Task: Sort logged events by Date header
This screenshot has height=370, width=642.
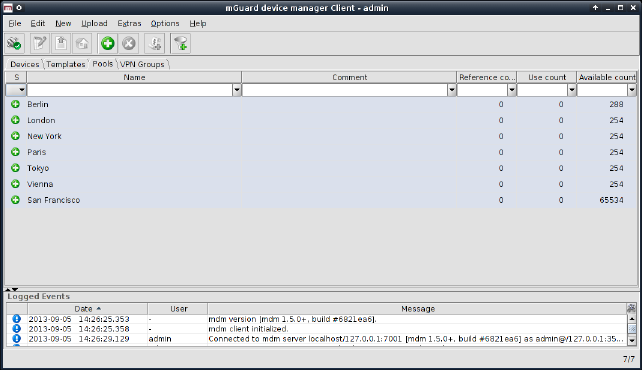Action: point(87,309)
